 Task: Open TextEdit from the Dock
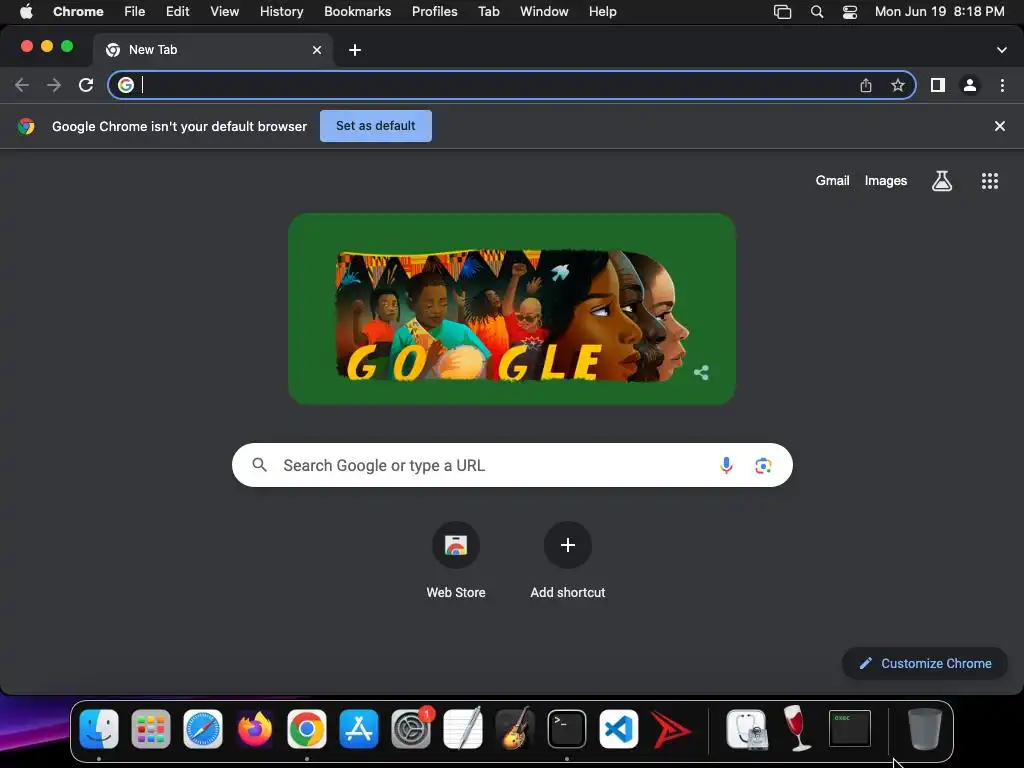pos(462,729)
